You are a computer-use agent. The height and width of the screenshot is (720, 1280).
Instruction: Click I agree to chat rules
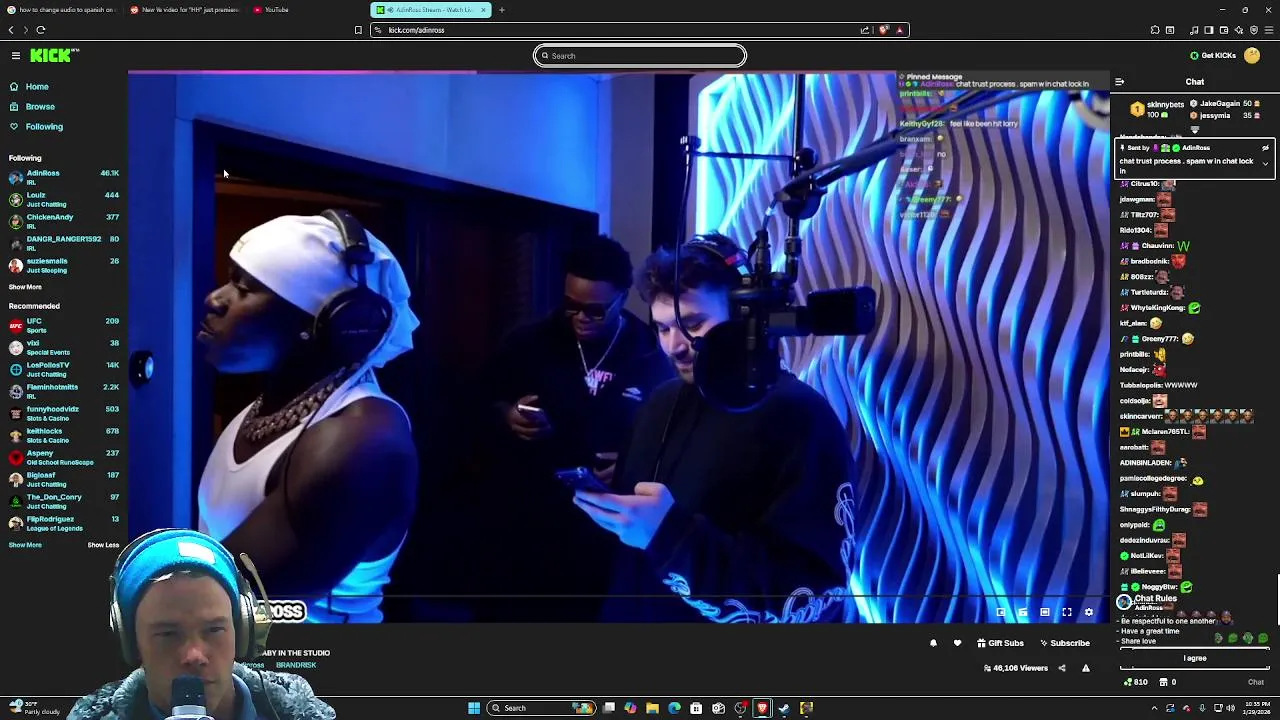tap(1195, 658)
